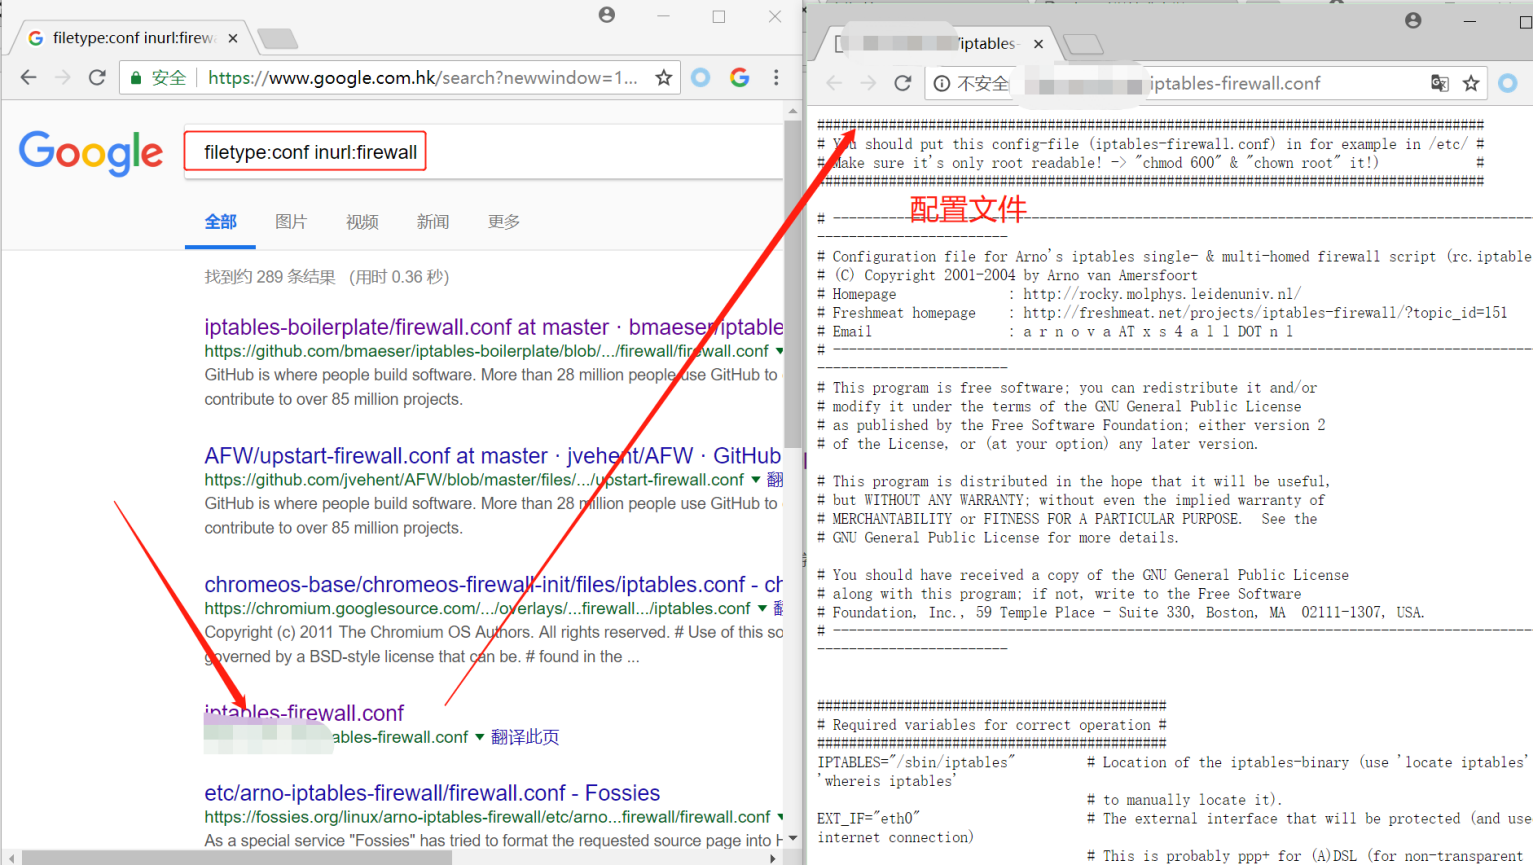
Task: Close the filetype:conf inurl:firewall tab
Action: (233, 38)
